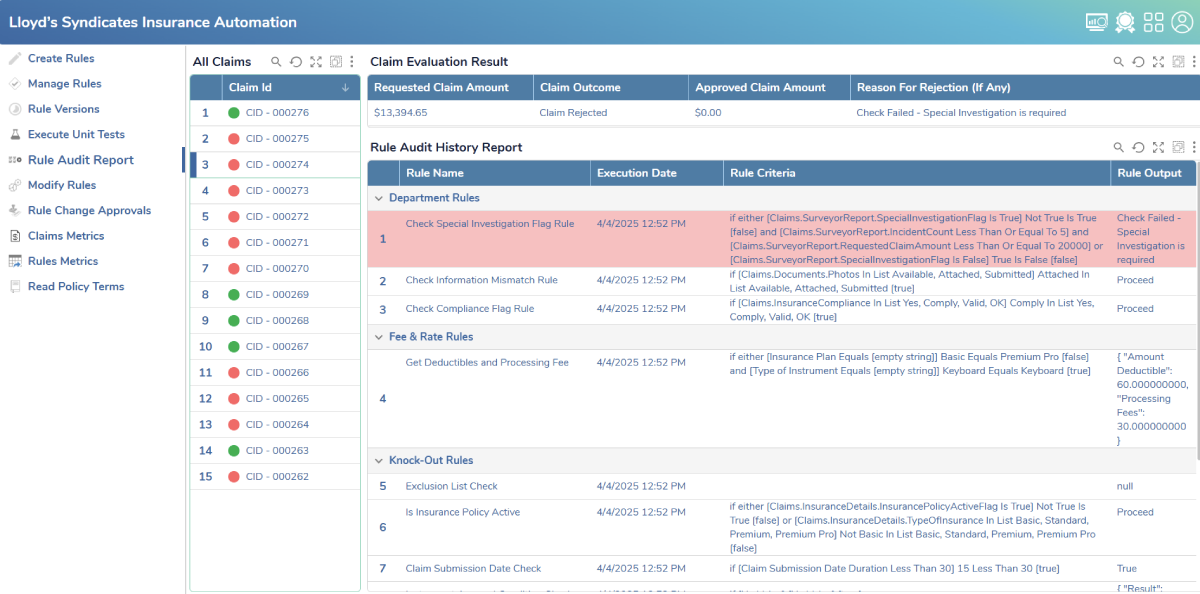Maximize the Rule Audit History Report panel

[x=1158, y=147]
